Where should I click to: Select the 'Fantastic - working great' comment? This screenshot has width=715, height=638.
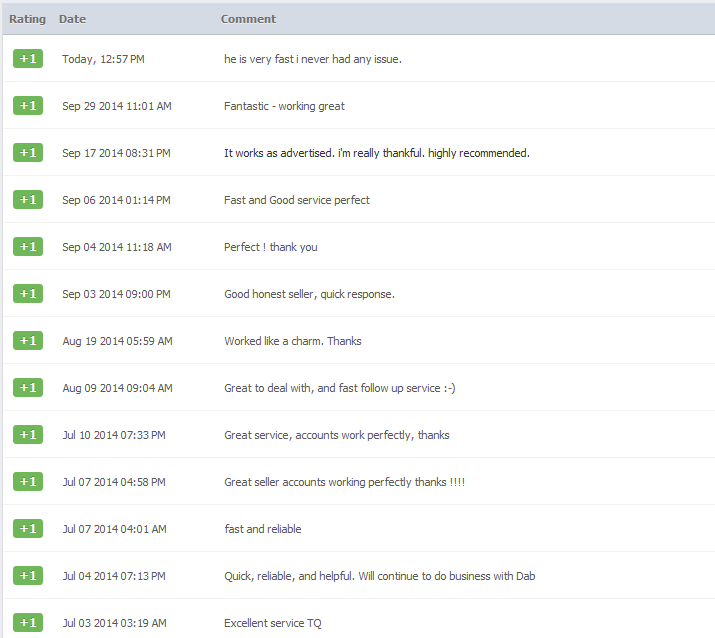tap(284, 106)
